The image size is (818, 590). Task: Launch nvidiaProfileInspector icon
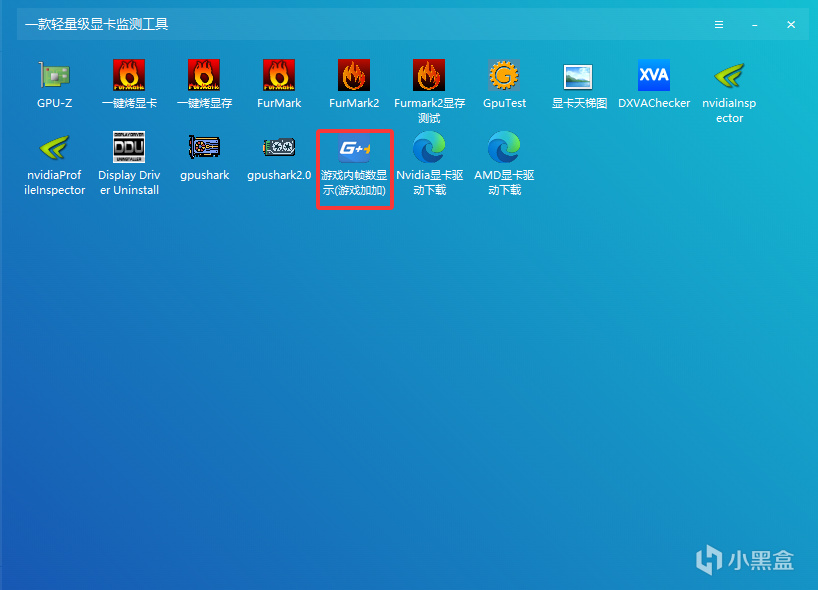click(54, 148)
